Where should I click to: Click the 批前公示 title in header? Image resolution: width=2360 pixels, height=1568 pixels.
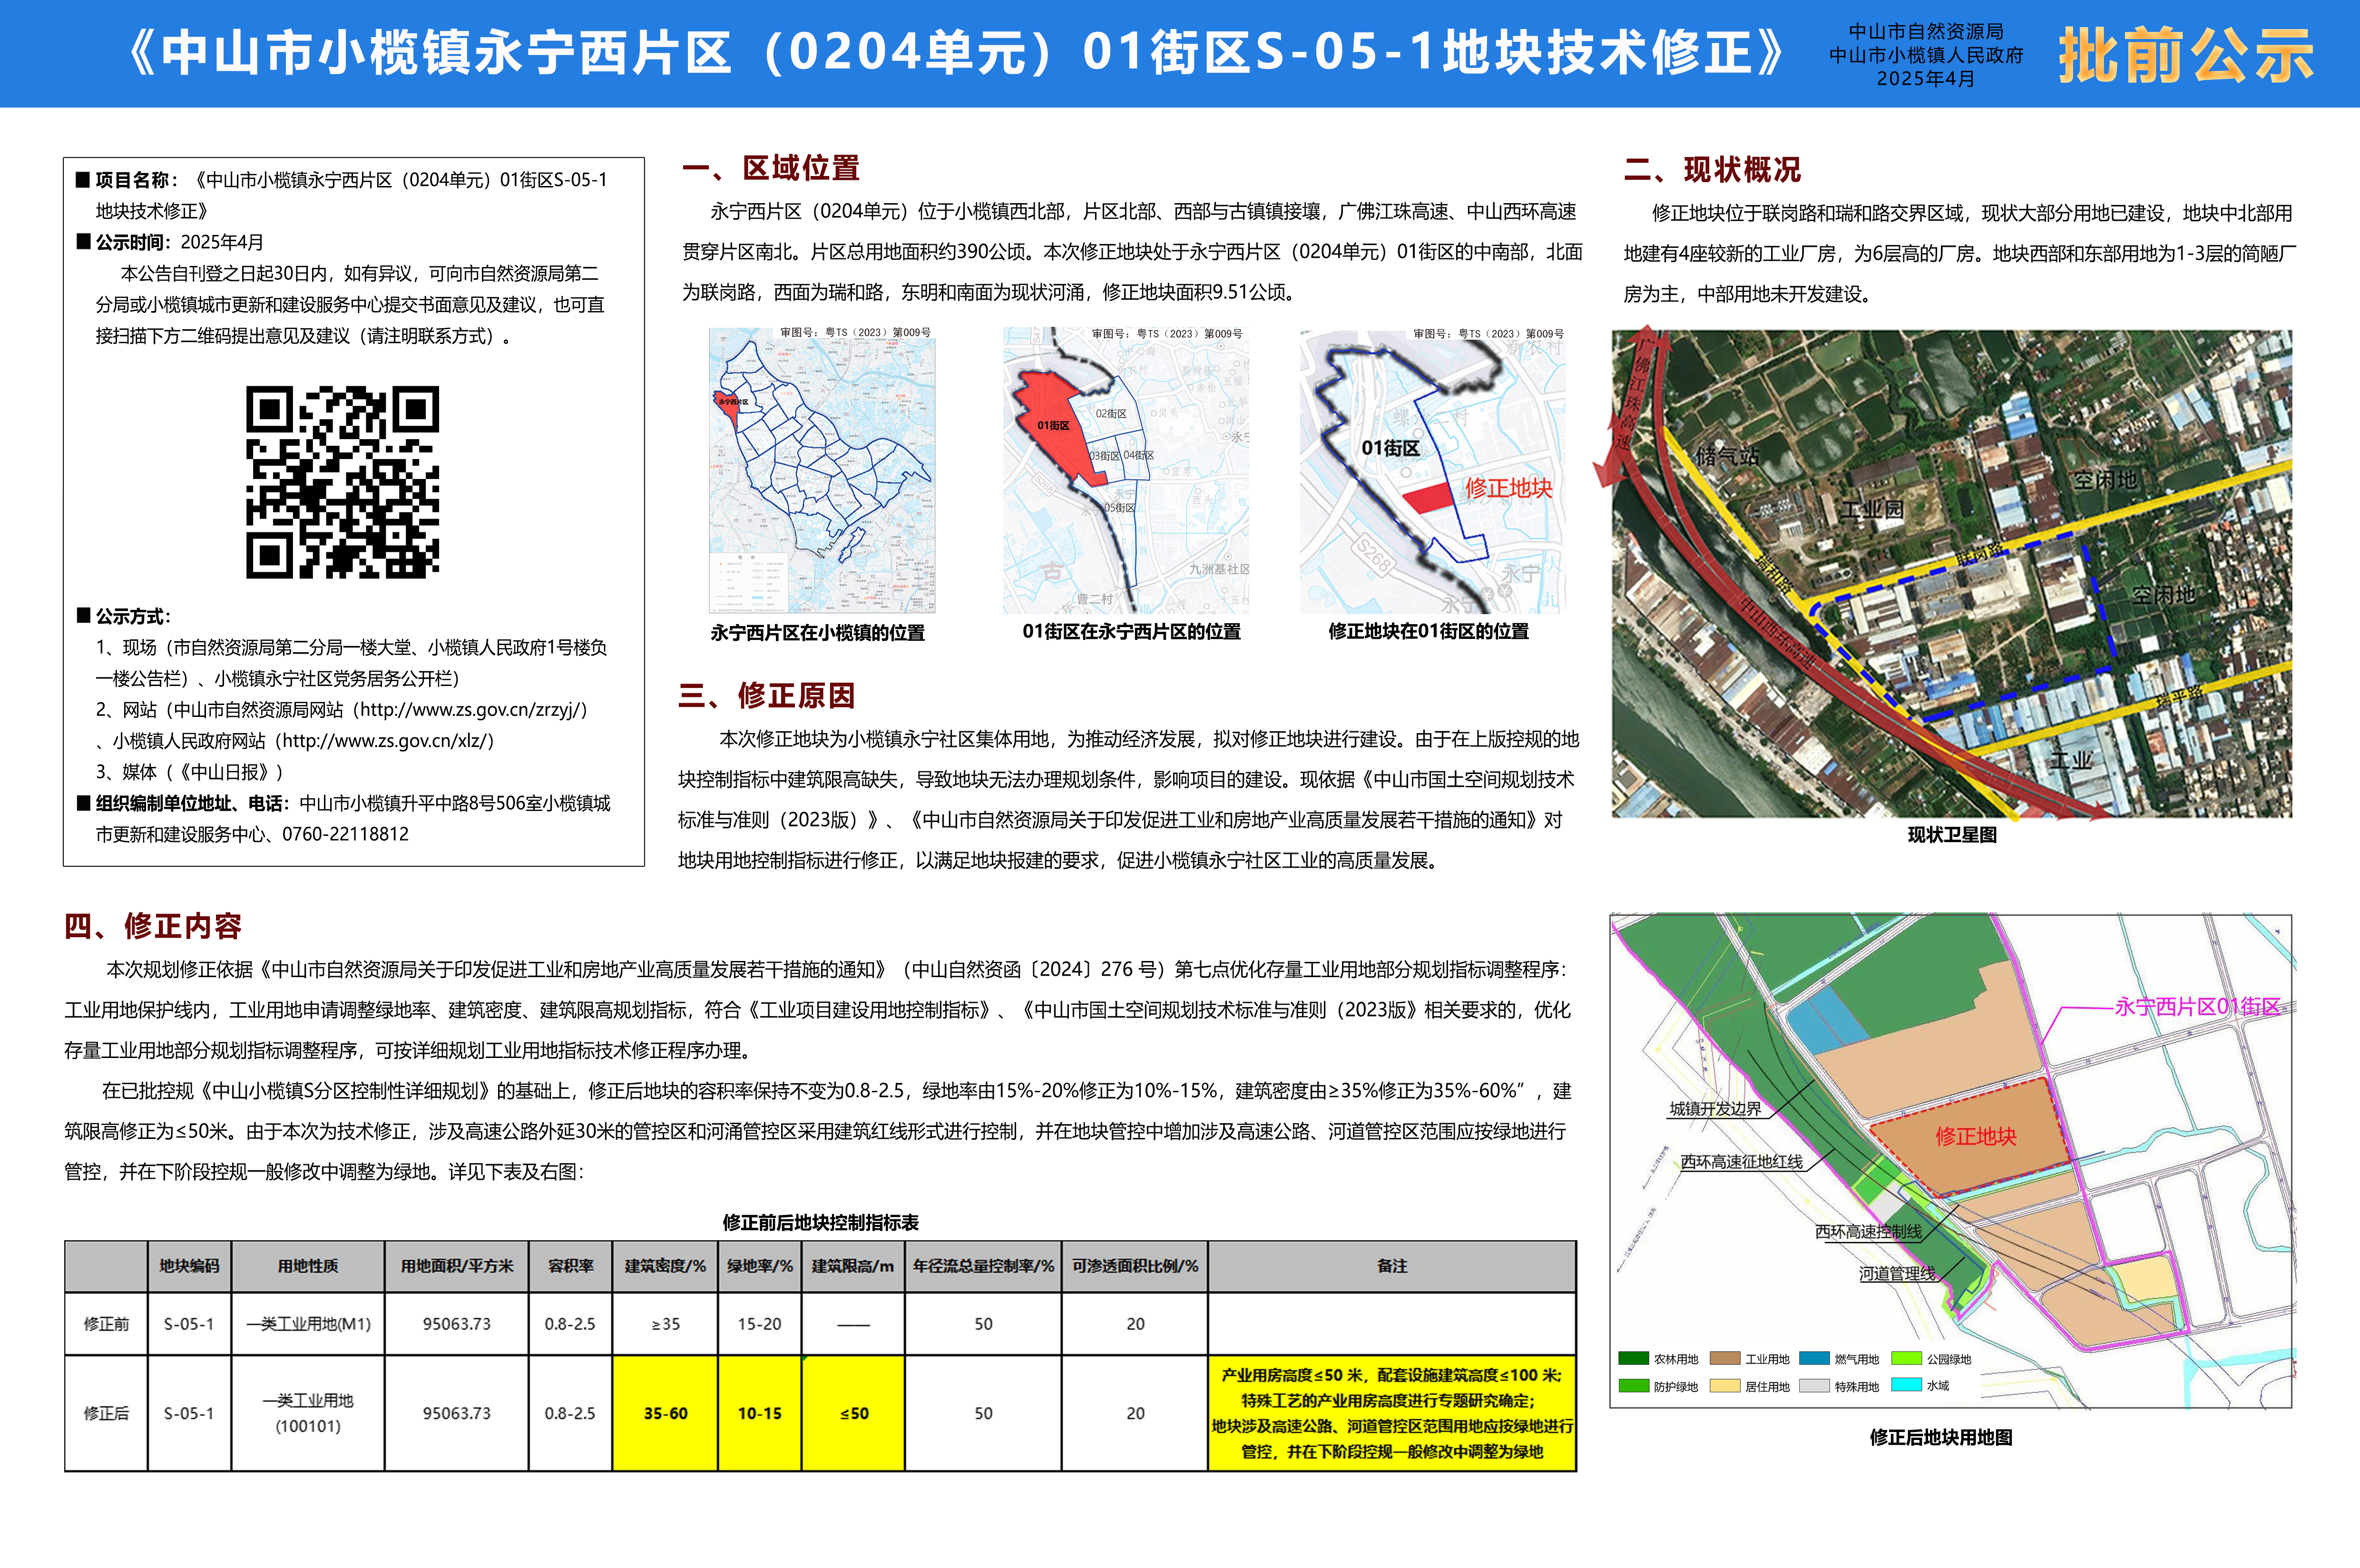[2186, 55]
